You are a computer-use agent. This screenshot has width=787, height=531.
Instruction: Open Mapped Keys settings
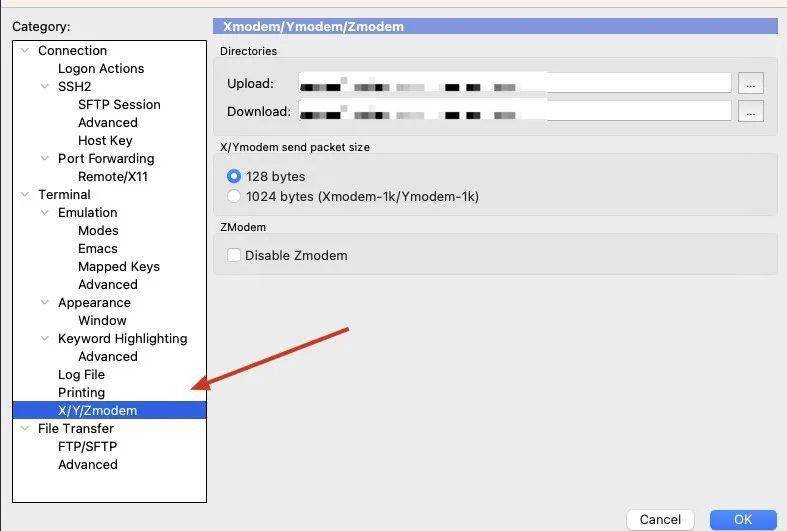118,267
